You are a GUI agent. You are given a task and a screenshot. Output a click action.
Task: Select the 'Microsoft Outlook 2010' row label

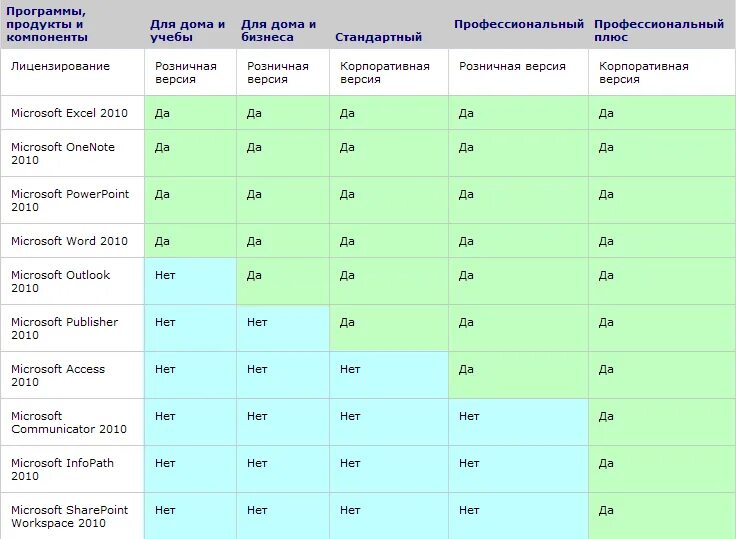[61, 281]
